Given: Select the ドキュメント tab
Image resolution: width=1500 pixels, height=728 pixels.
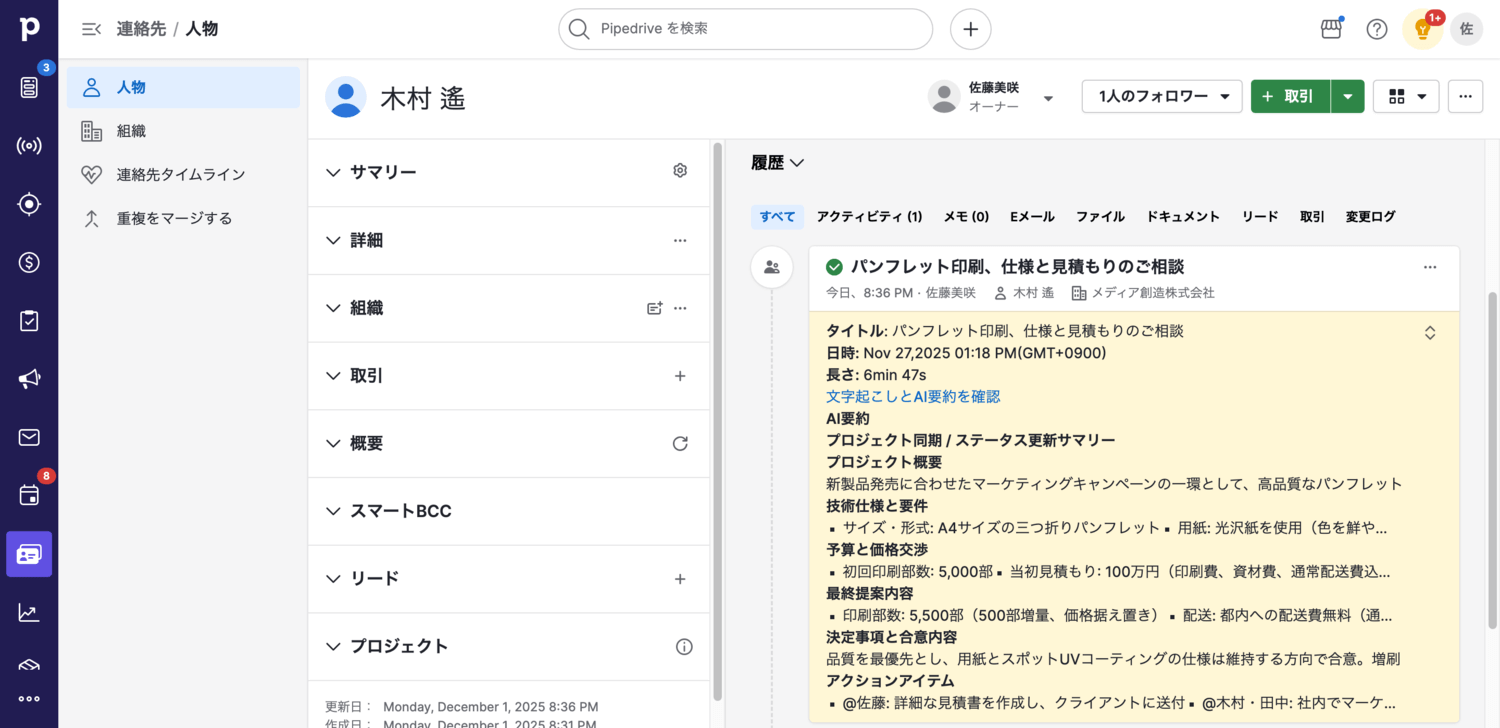Looking at the screenshot, I should 1183,216.
